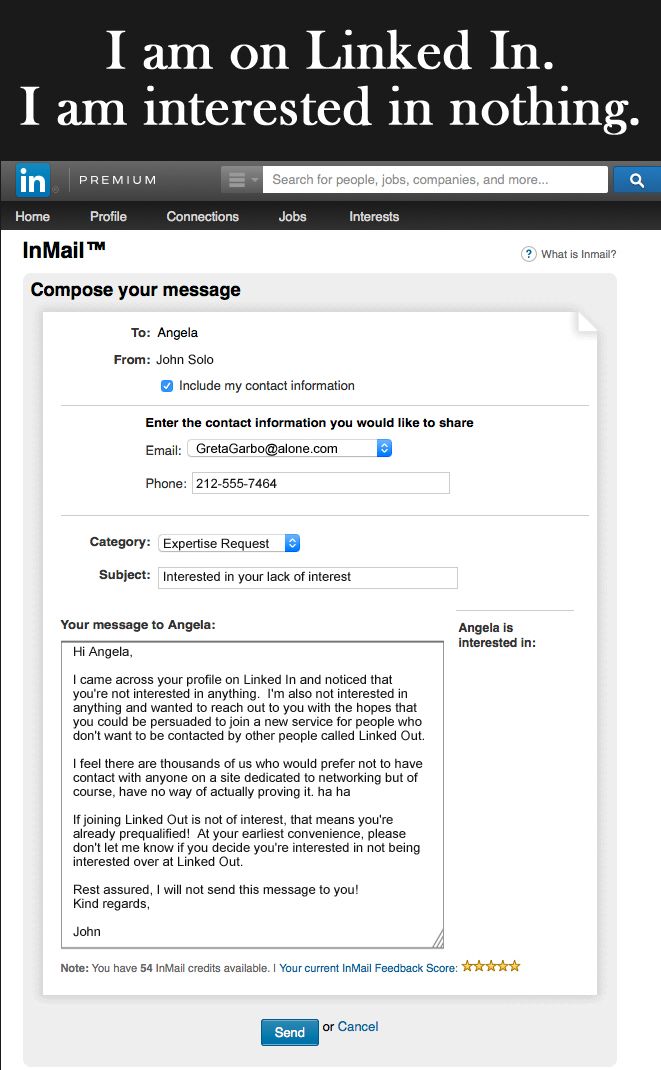Click the Compose your message heading
This screenshot has width=661, height=1070.
[x=136, y=290]
